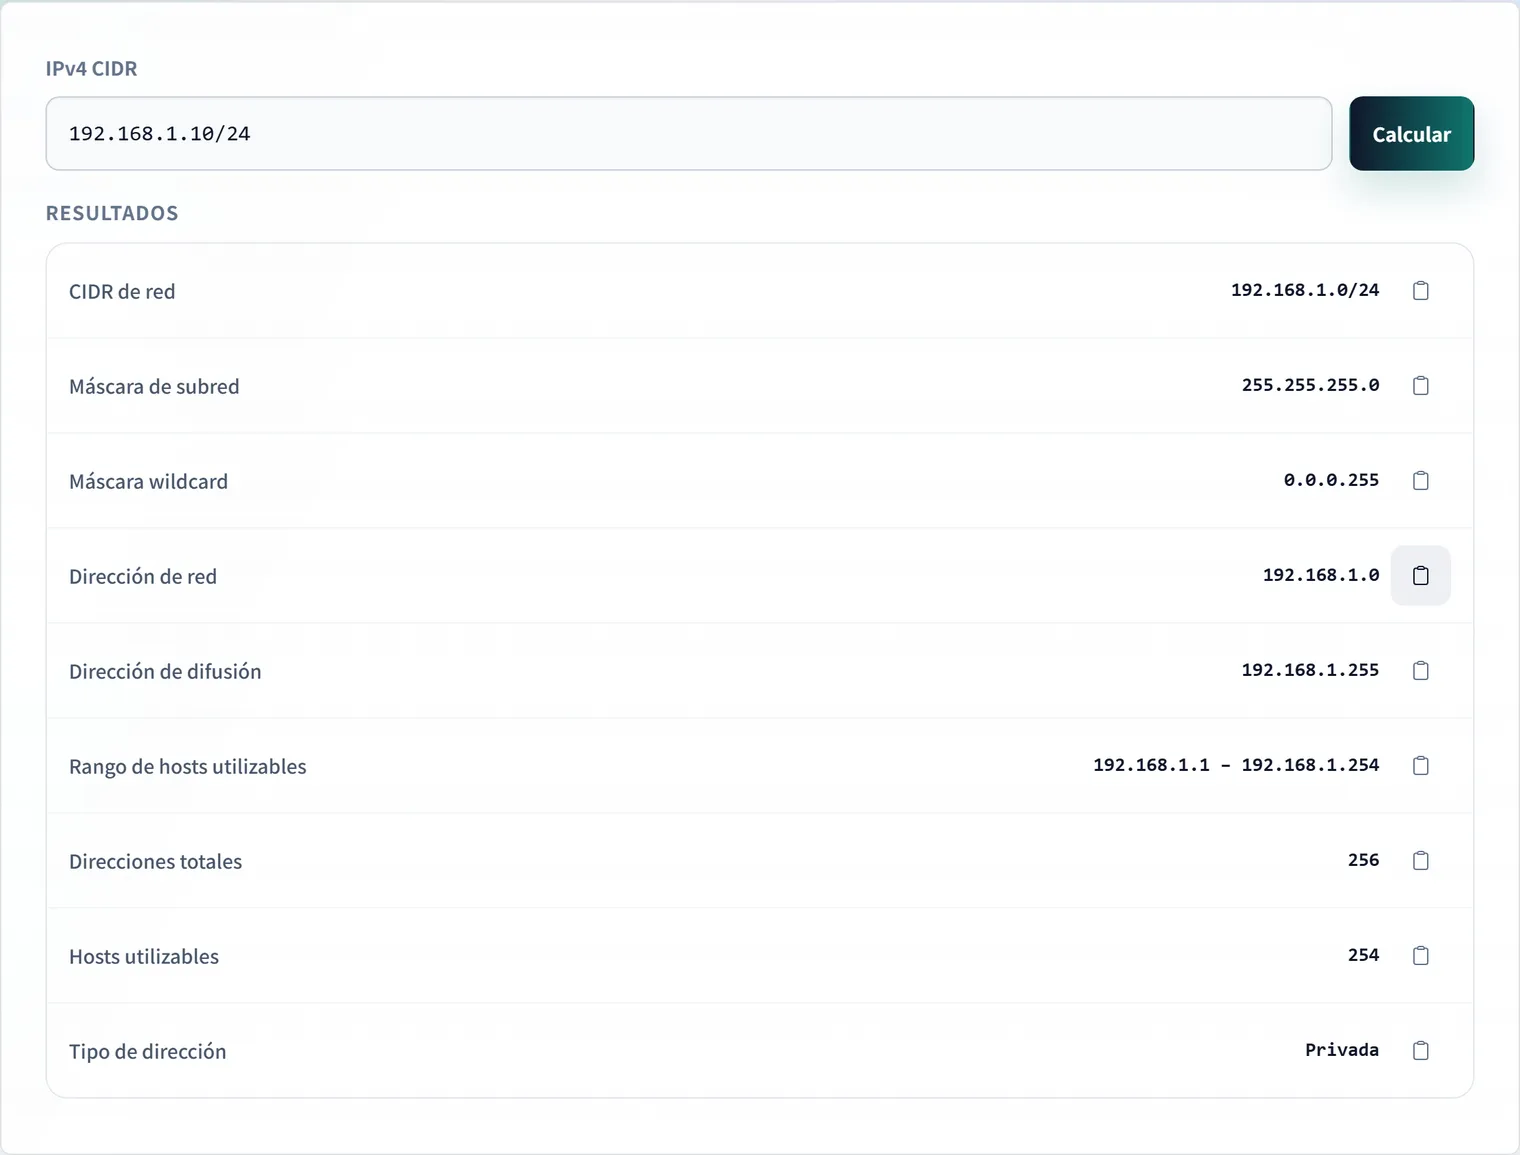
Task: Copy the Dirección de difusión value
Action: [x=1420, y=671]
